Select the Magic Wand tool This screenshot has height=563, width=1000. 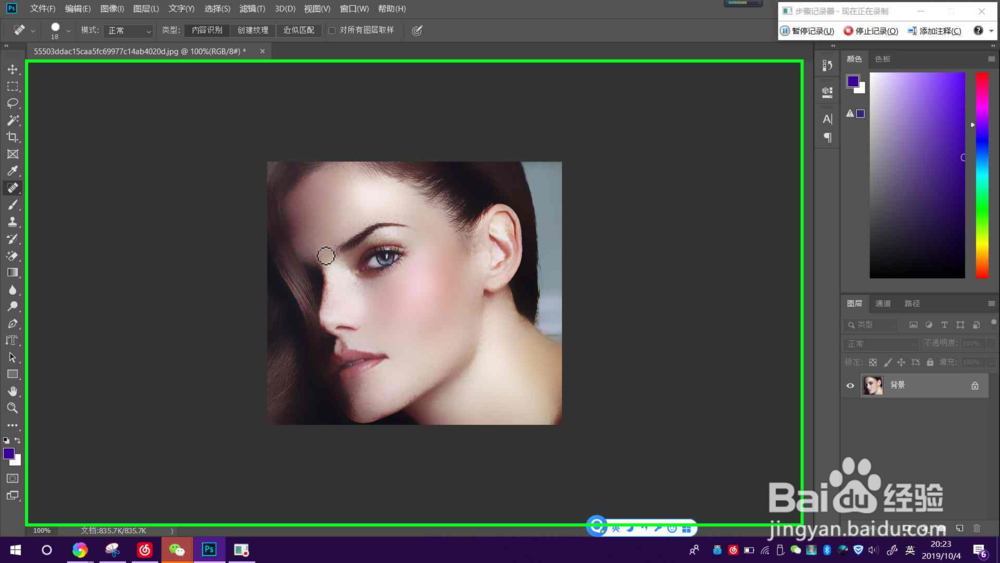pos(12,120)
